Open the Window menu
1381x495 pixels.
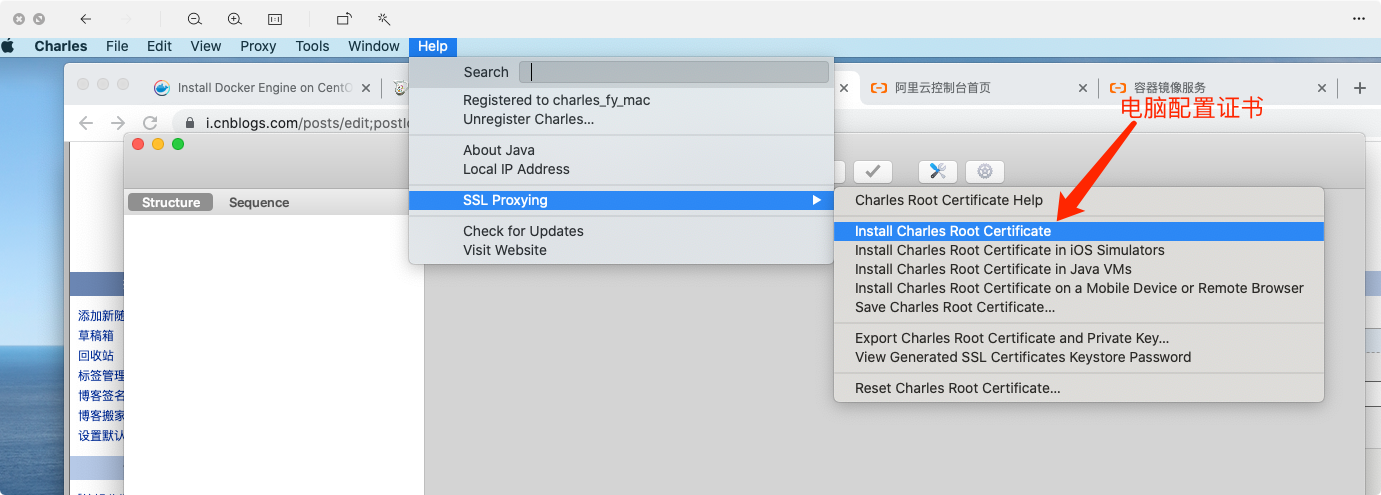374,46
